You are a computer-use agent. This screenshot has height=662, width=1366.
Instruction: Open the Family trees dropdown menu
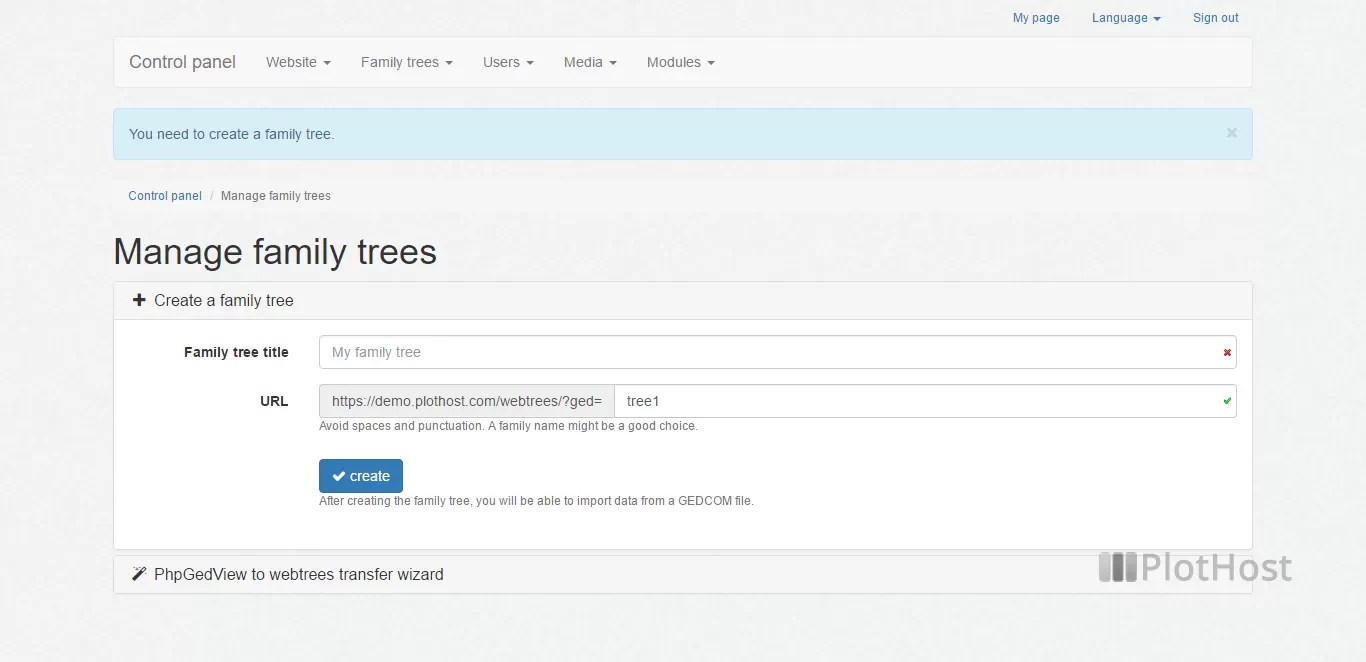click(406, 62)
